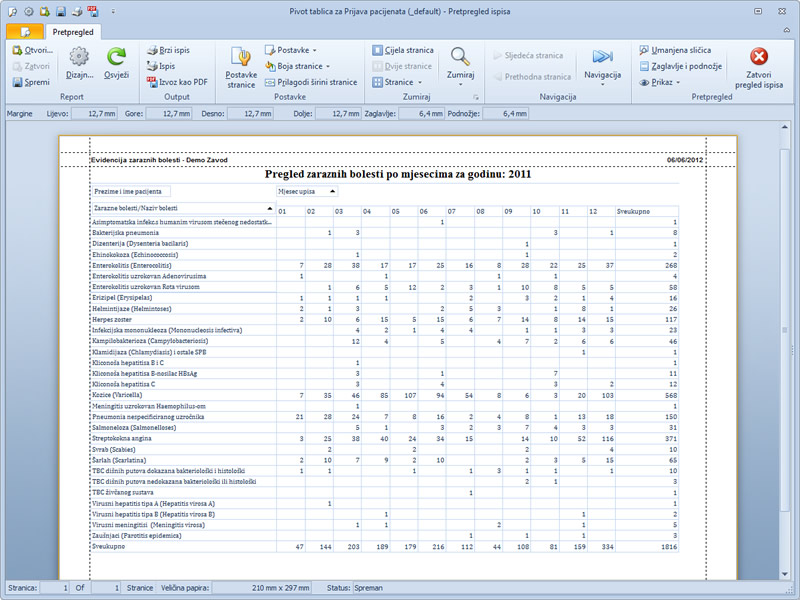The width and height of the screenshot is (800, 600).
Task: Click the print preview icon in title bar
Action: click(x=13, y=11)
